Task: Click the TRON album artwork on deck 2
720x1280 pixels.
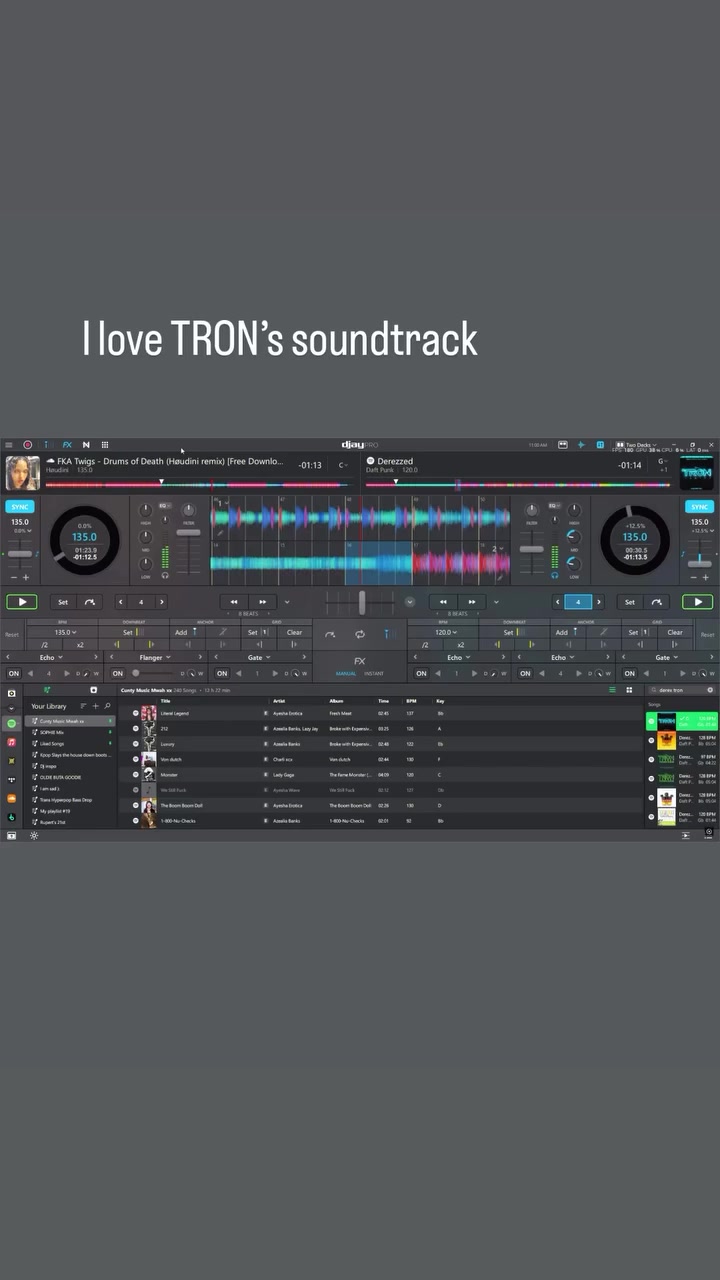Action: click(697, 473)
